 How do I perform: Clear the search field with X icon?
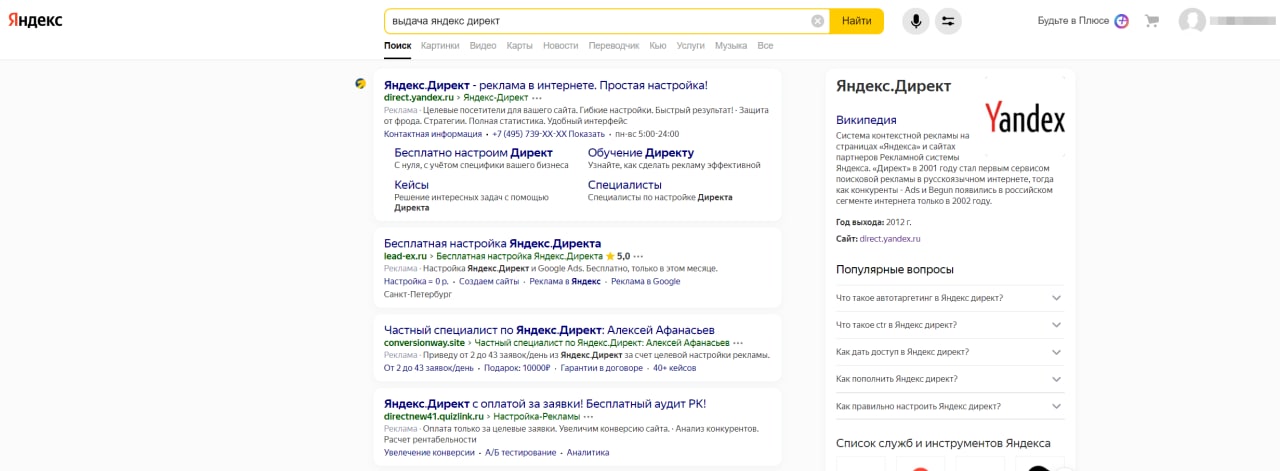click(818, 21)
